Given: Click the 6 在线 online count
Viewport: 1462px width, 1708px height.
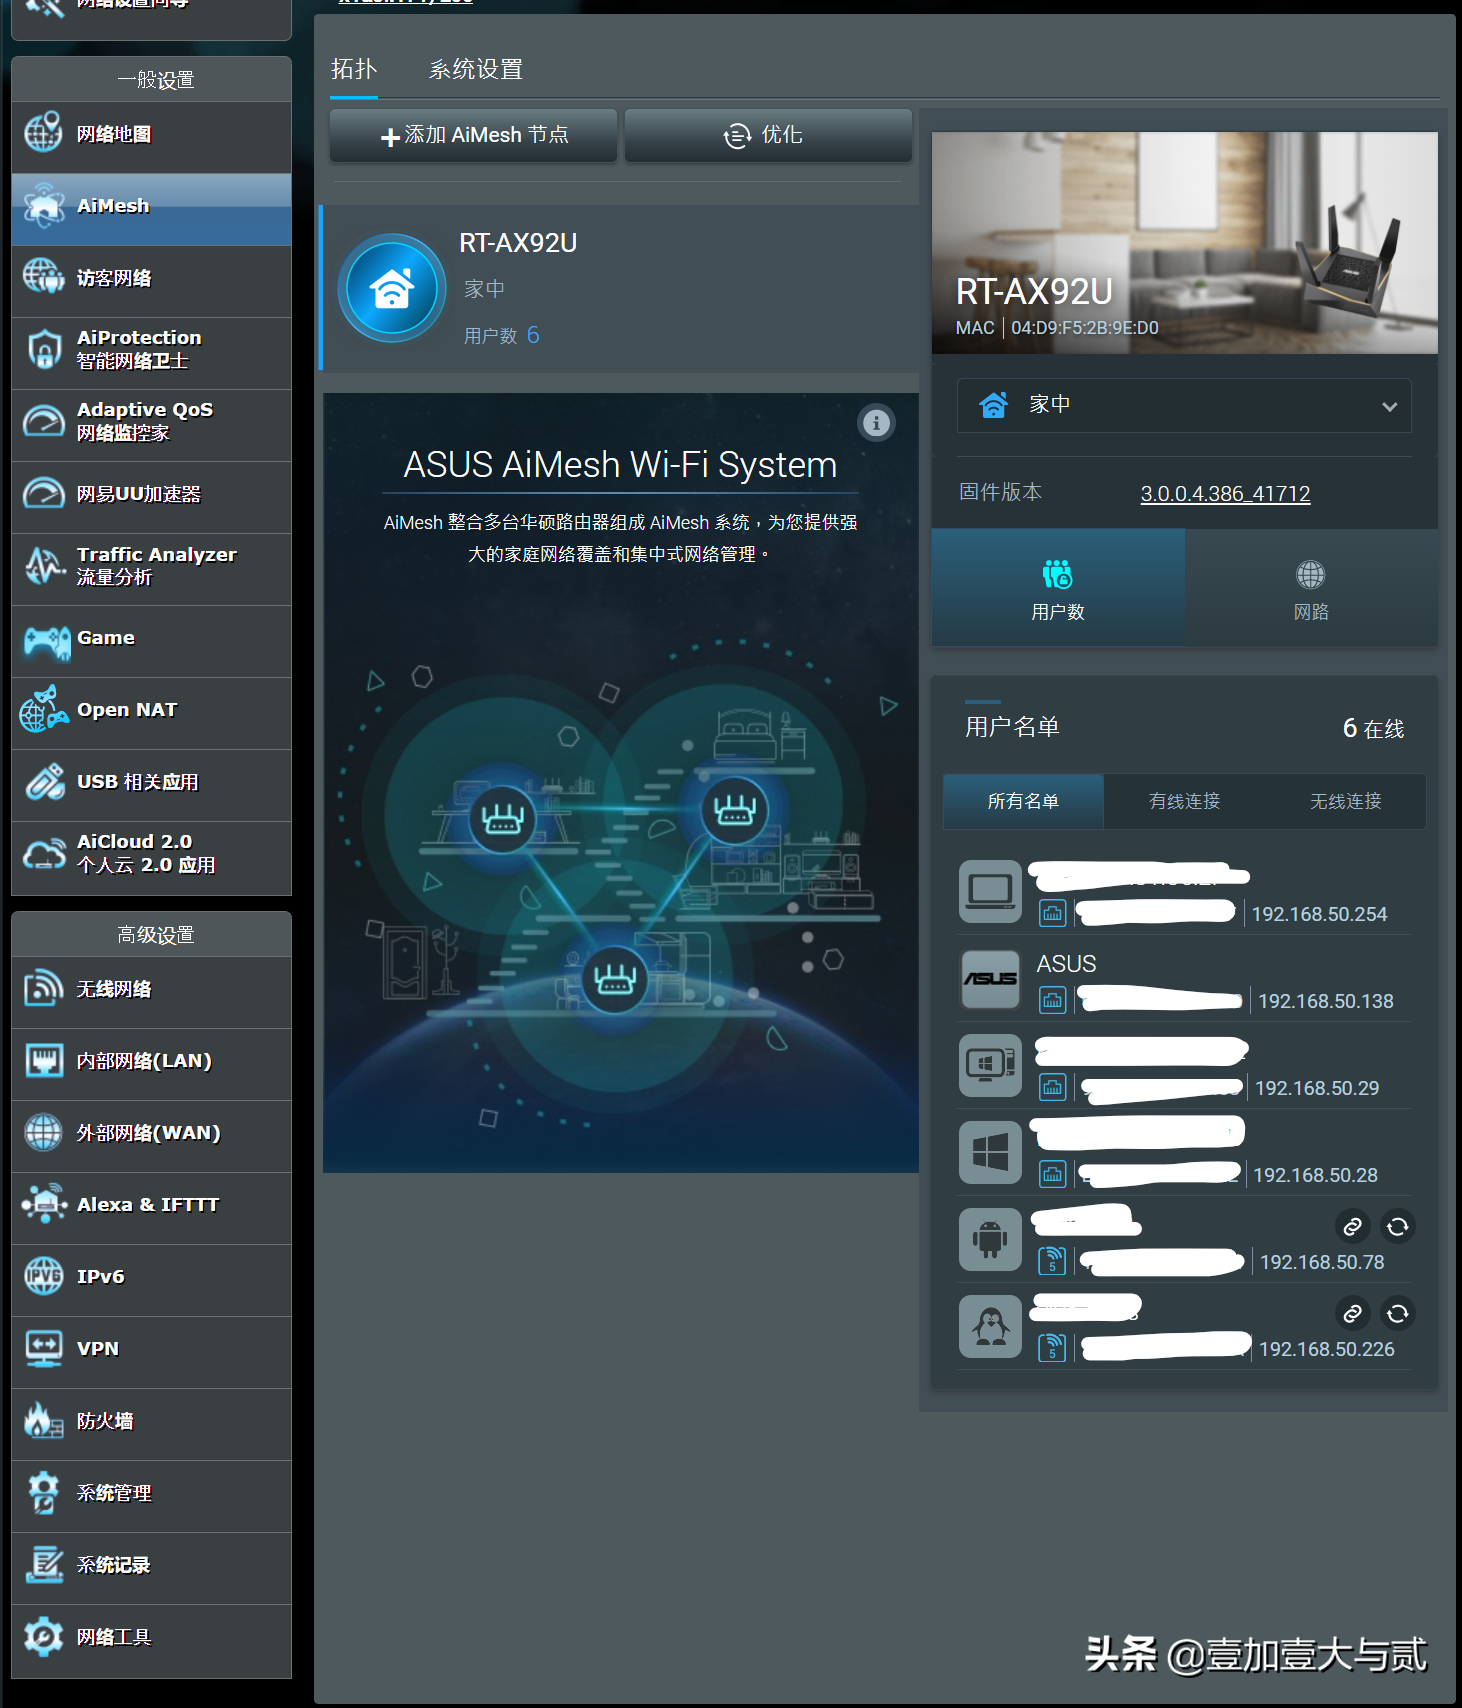Looking at the screenshot, I should click(1373, 728).
